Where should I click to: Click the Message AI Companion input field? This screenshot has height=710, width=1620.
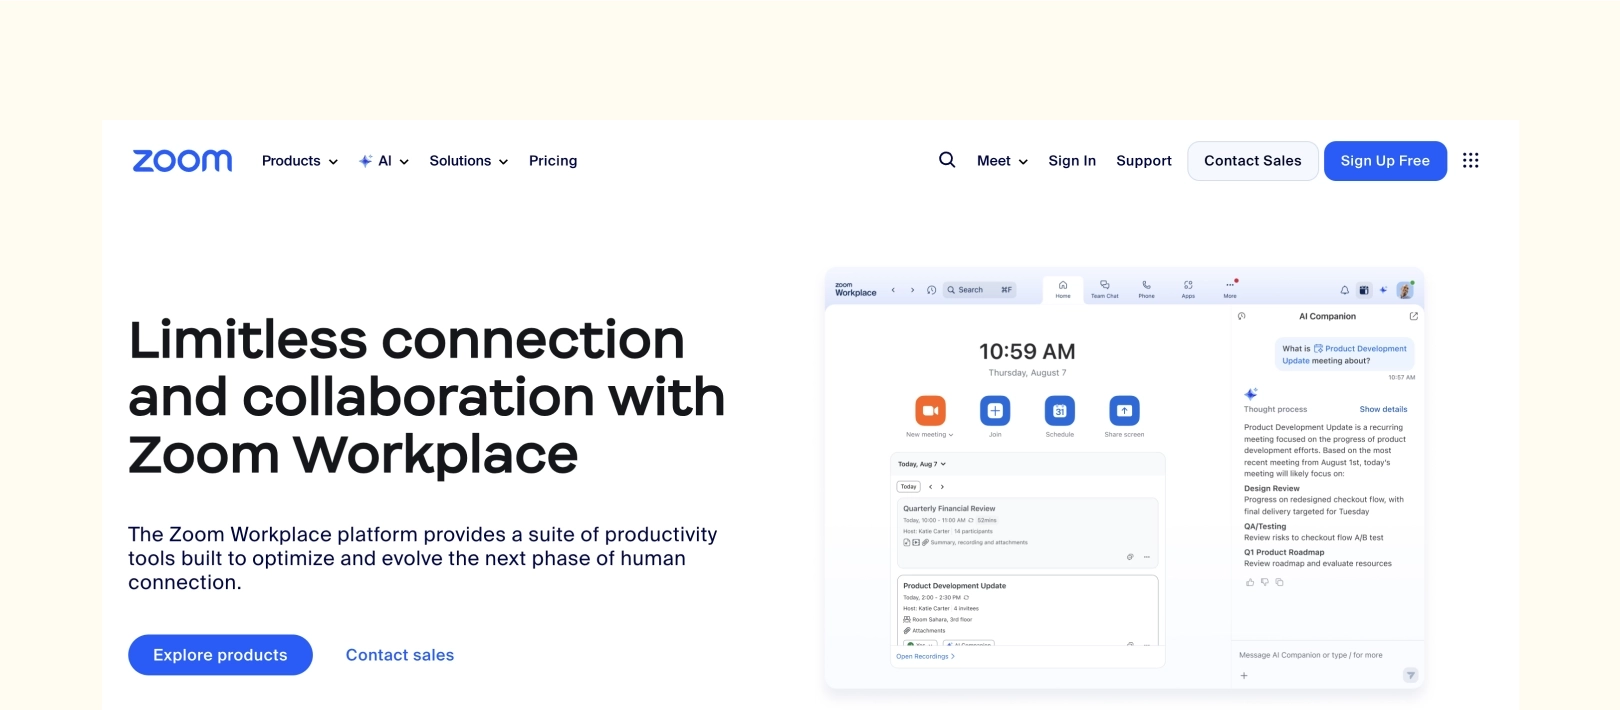point(1311,655)
